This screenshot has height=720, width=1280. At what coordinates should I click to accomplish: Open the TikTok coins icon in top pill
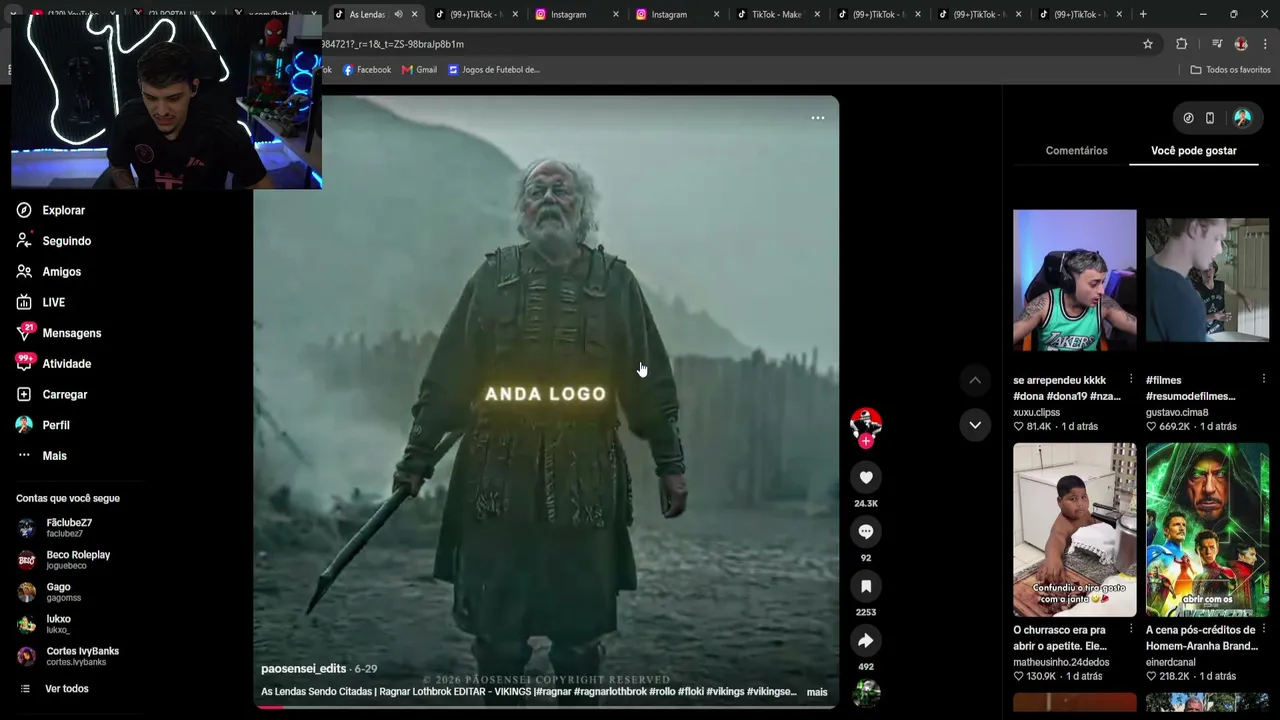(x=1188, y=118)
